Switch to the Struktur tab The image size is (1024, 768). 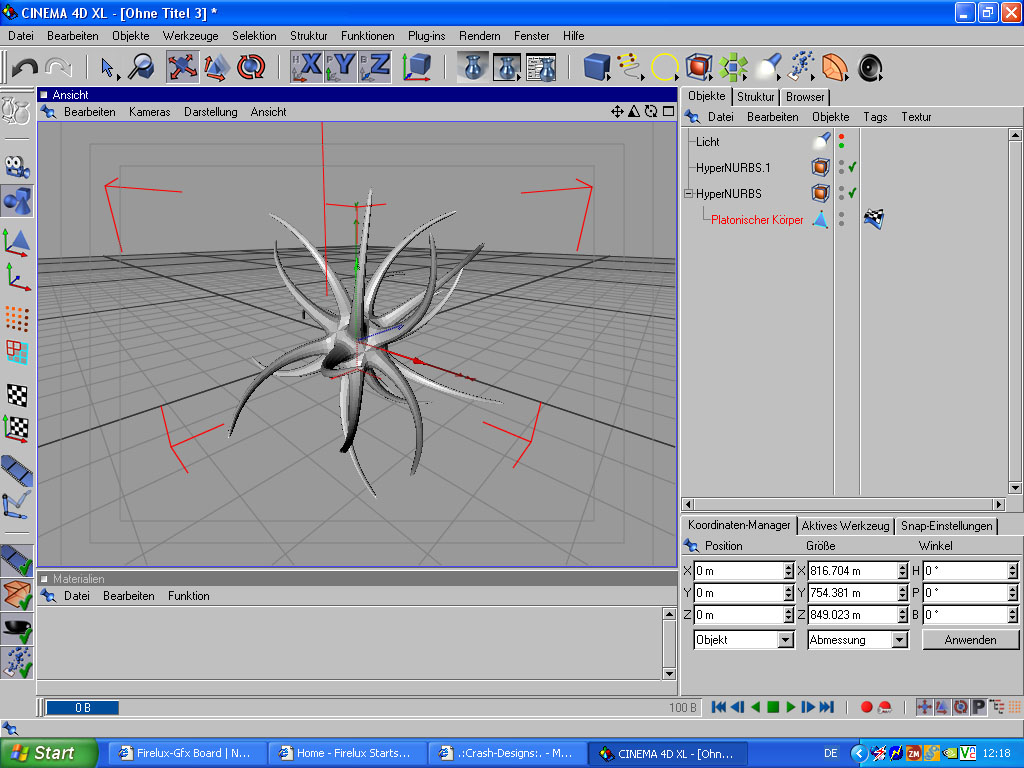point(756,97)
